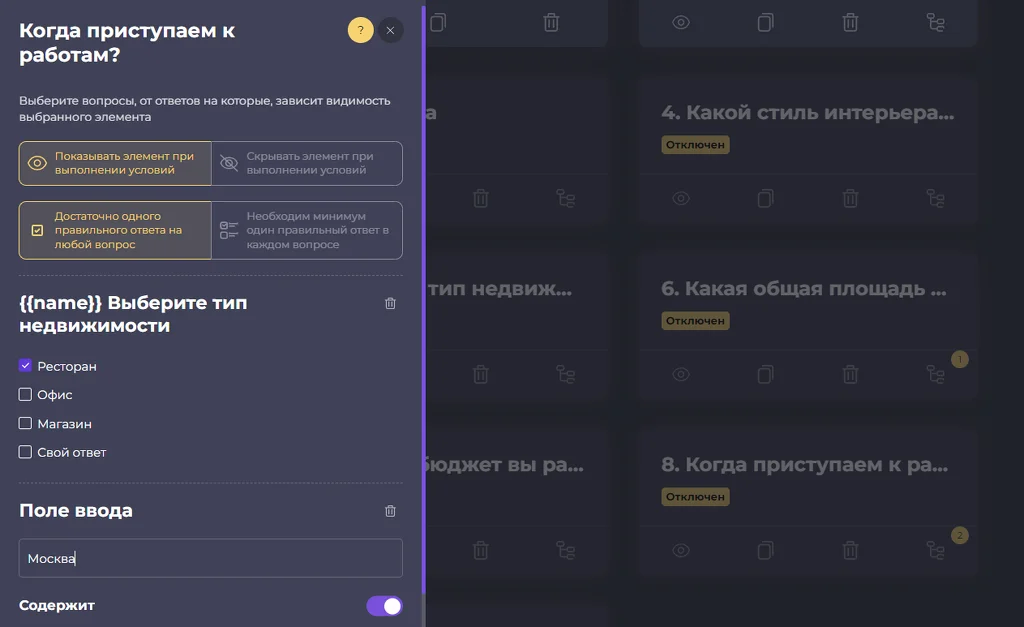Click the purple panel scrollbar
Image resolution: width=1024 pixels, height=627 pixels.
(424, 300)
